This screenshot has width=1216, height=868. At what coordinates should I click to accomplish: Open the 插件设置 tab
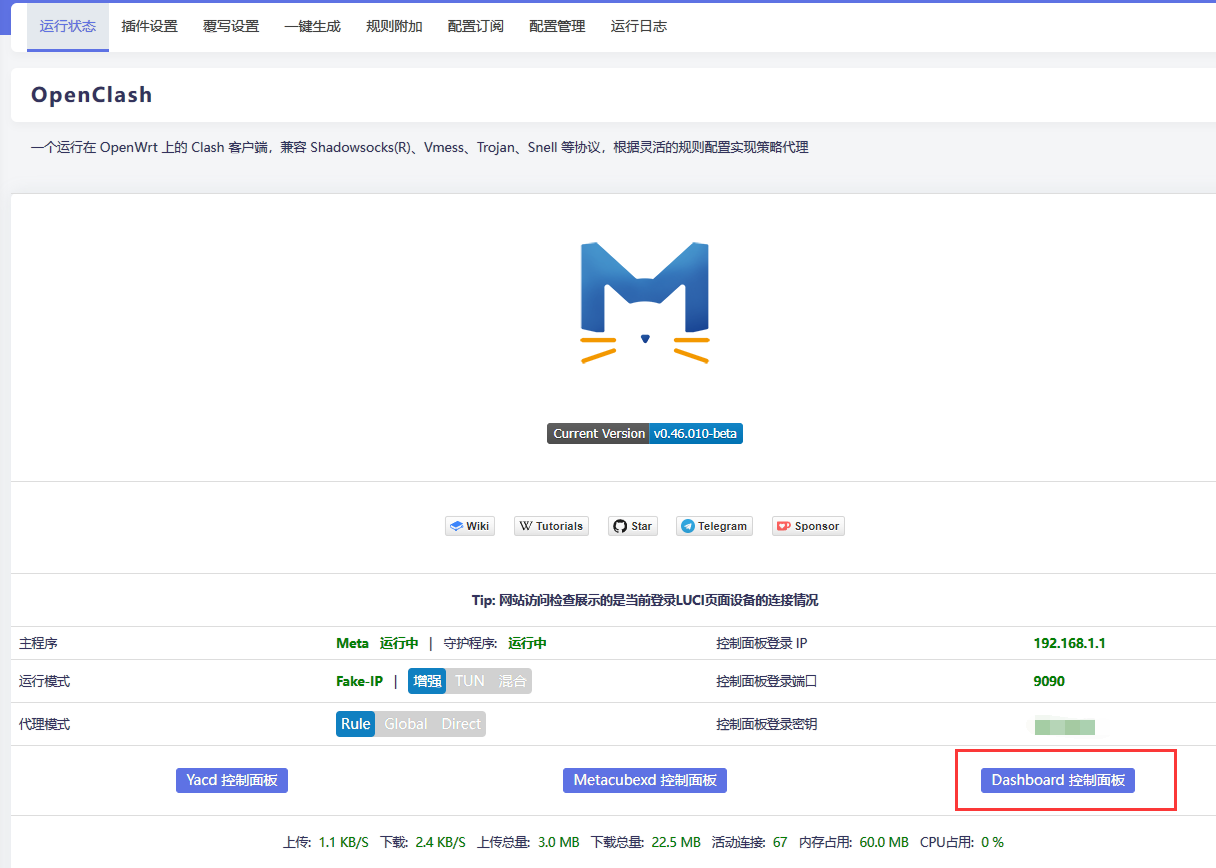149,26
